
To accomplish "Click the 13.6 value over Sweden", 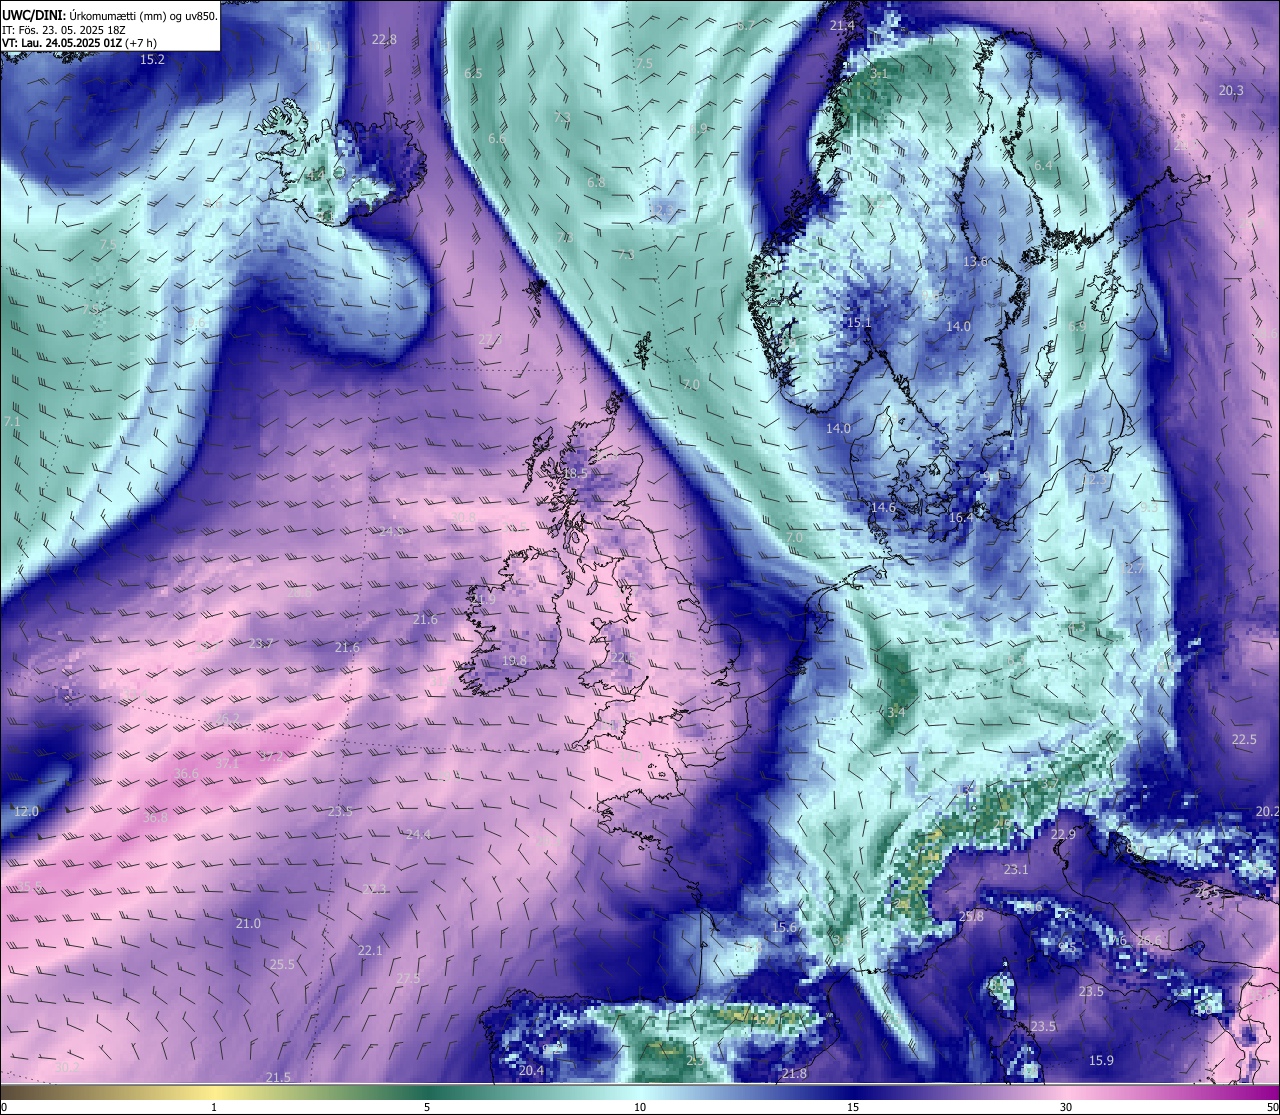I will 976,262.
